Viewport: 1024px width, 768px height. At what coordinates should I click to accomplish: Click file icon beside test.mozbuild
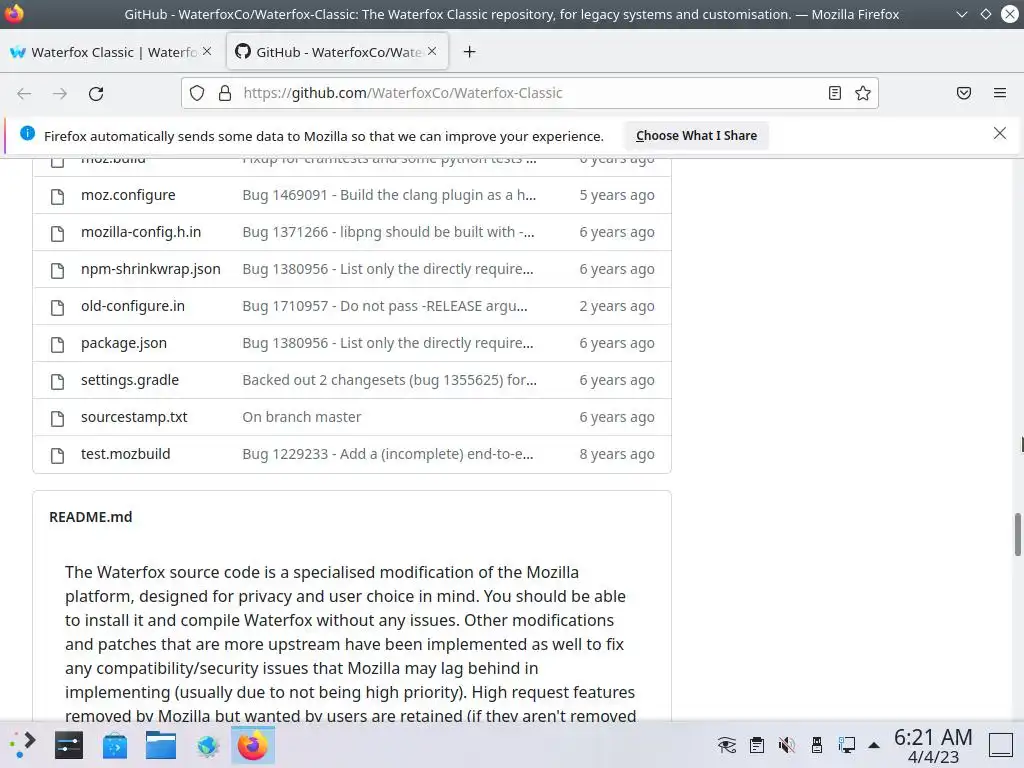point(57,456)
